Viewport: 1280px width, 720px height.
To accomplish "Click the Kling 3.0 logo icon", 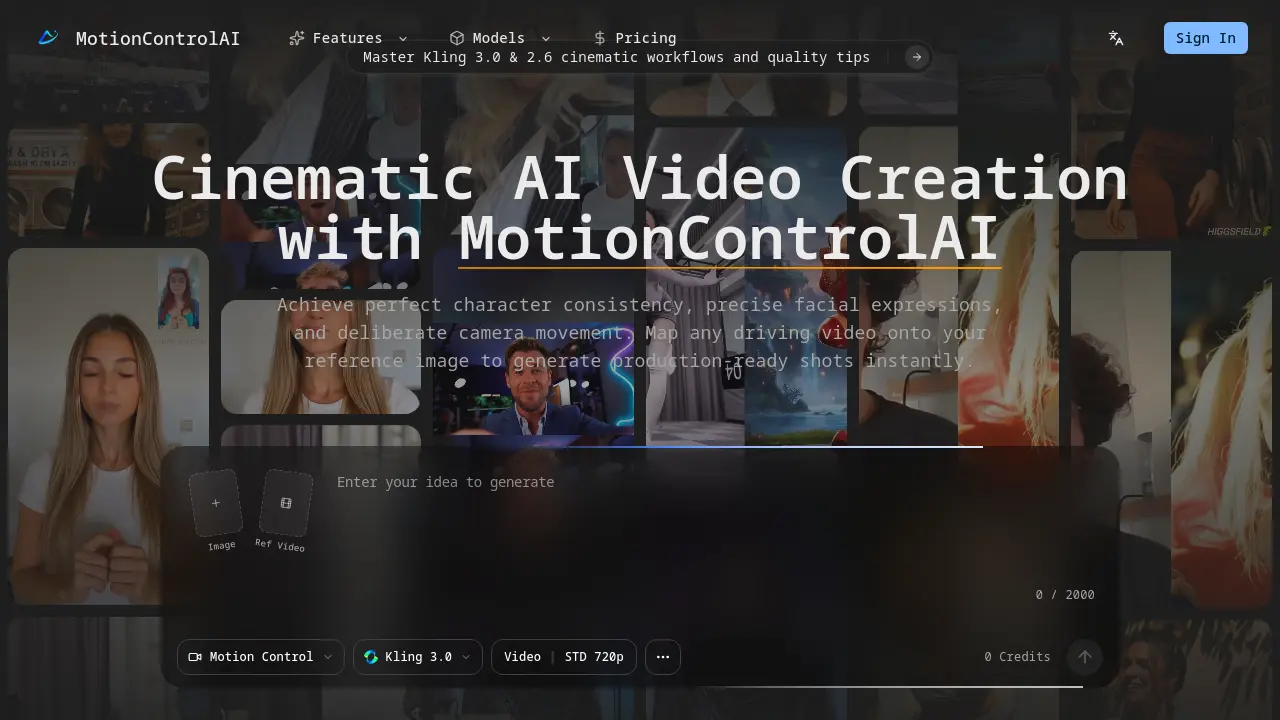I will coord(371,657).
